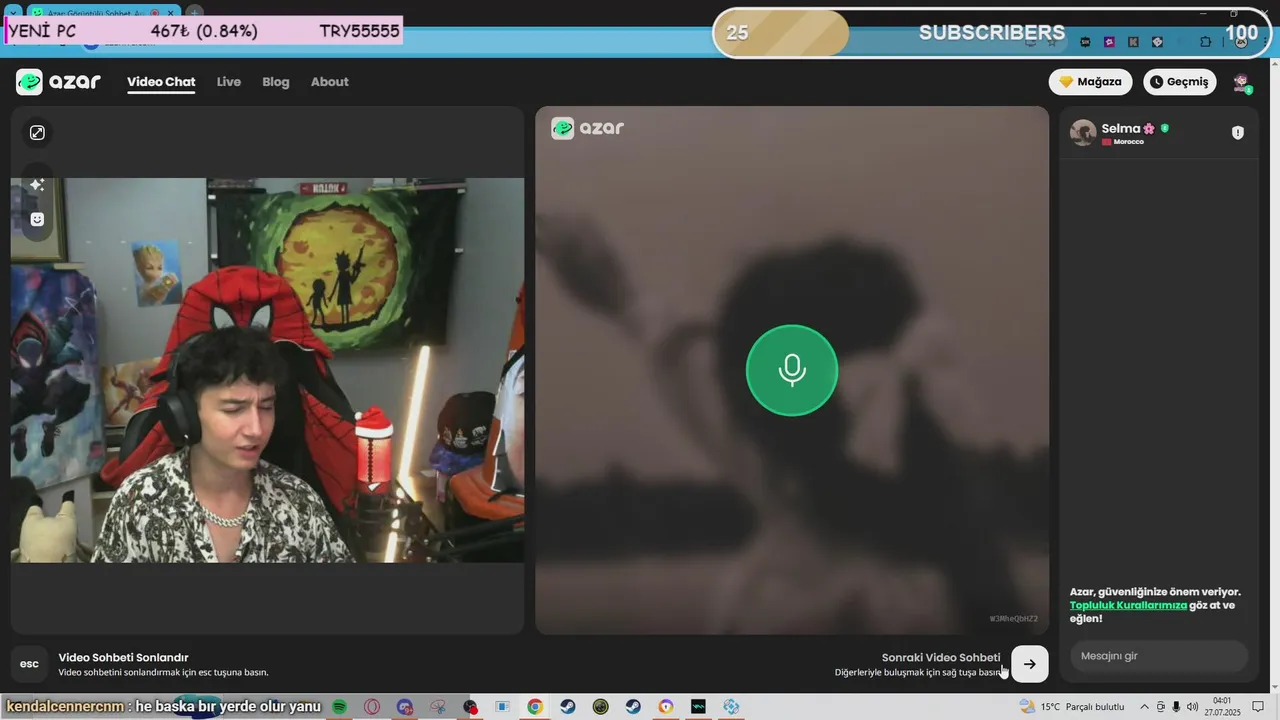Viewport: 1280px width, 720px height.
Task: Open your profile avatar menu
Action: coord(1242,82)
